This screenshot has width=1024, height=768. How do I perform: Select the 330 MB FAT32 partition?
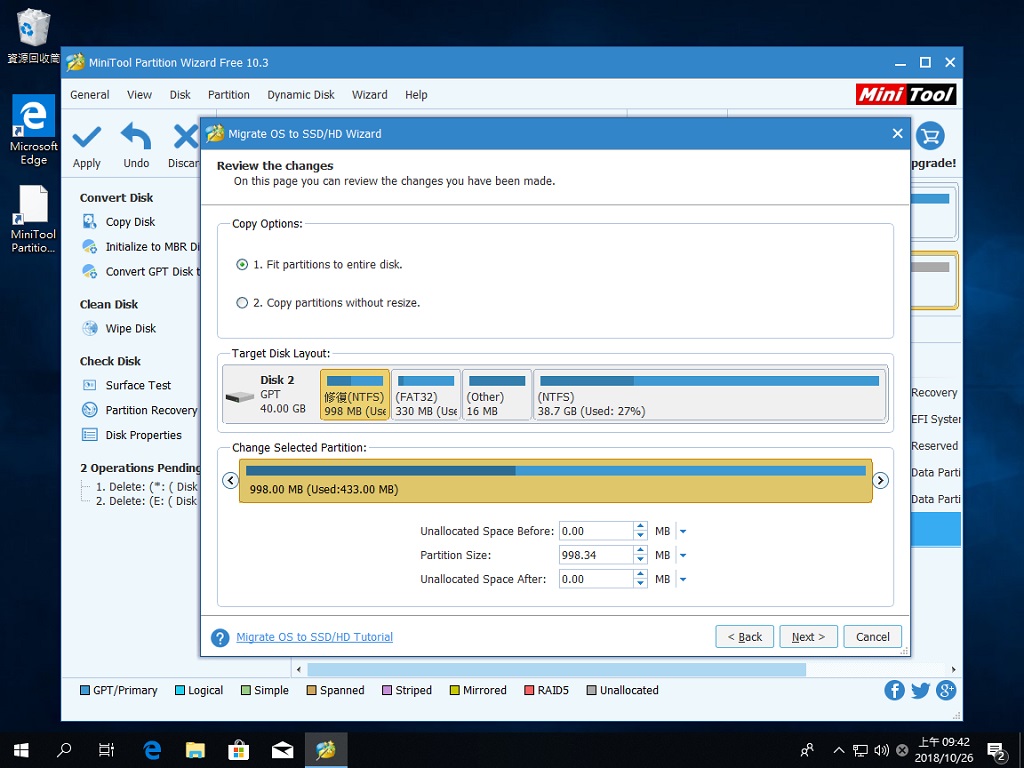pos(426,395)
